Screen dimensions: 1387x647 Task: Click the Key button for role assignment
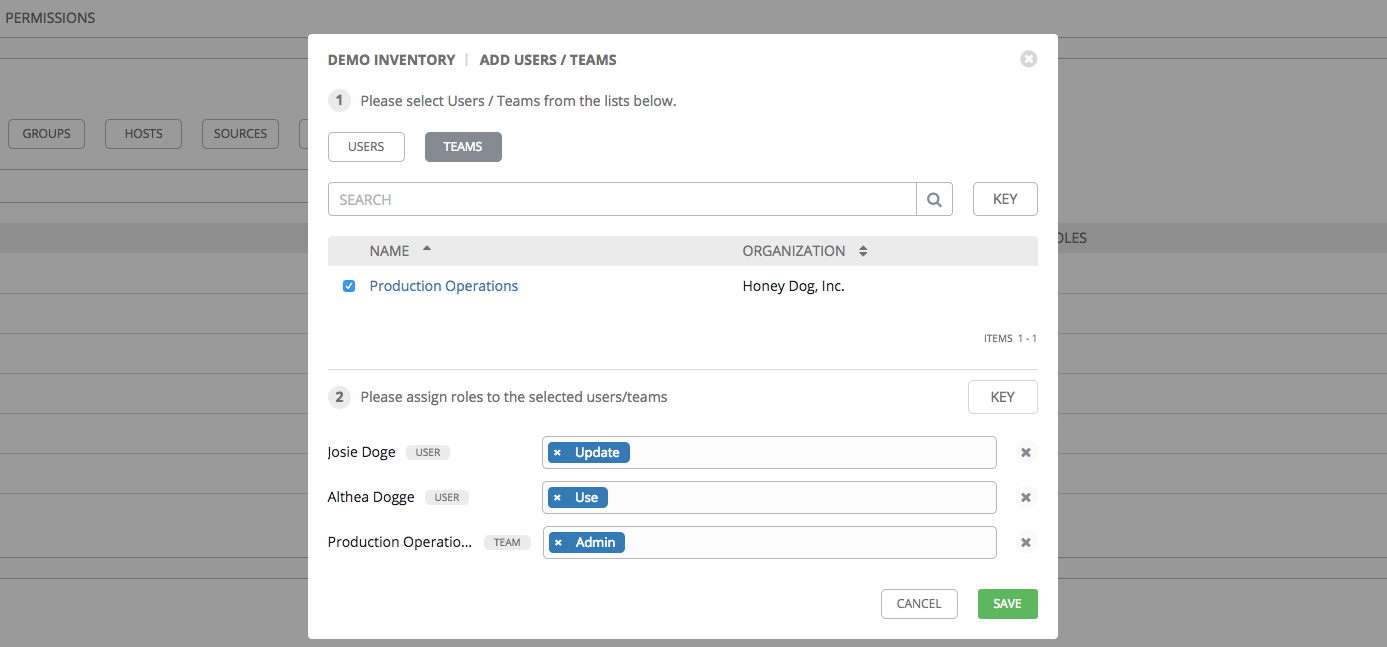tap(1003, 397)
